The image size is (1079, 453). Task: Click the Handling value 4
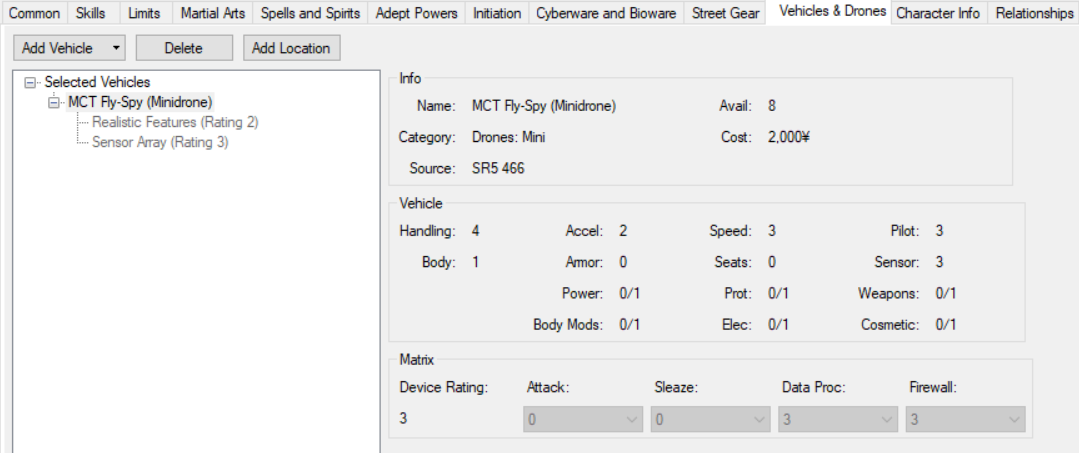click(476, 231)
